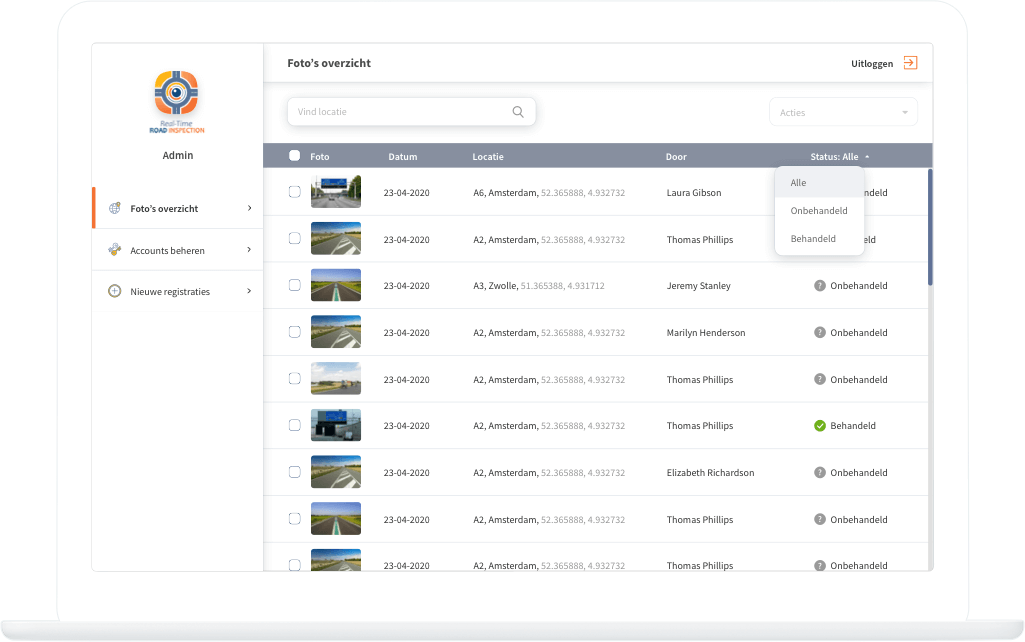
Task: Click Marilyn Henderson's Onbehandeld status icon
Action: [x=820, y=332]
